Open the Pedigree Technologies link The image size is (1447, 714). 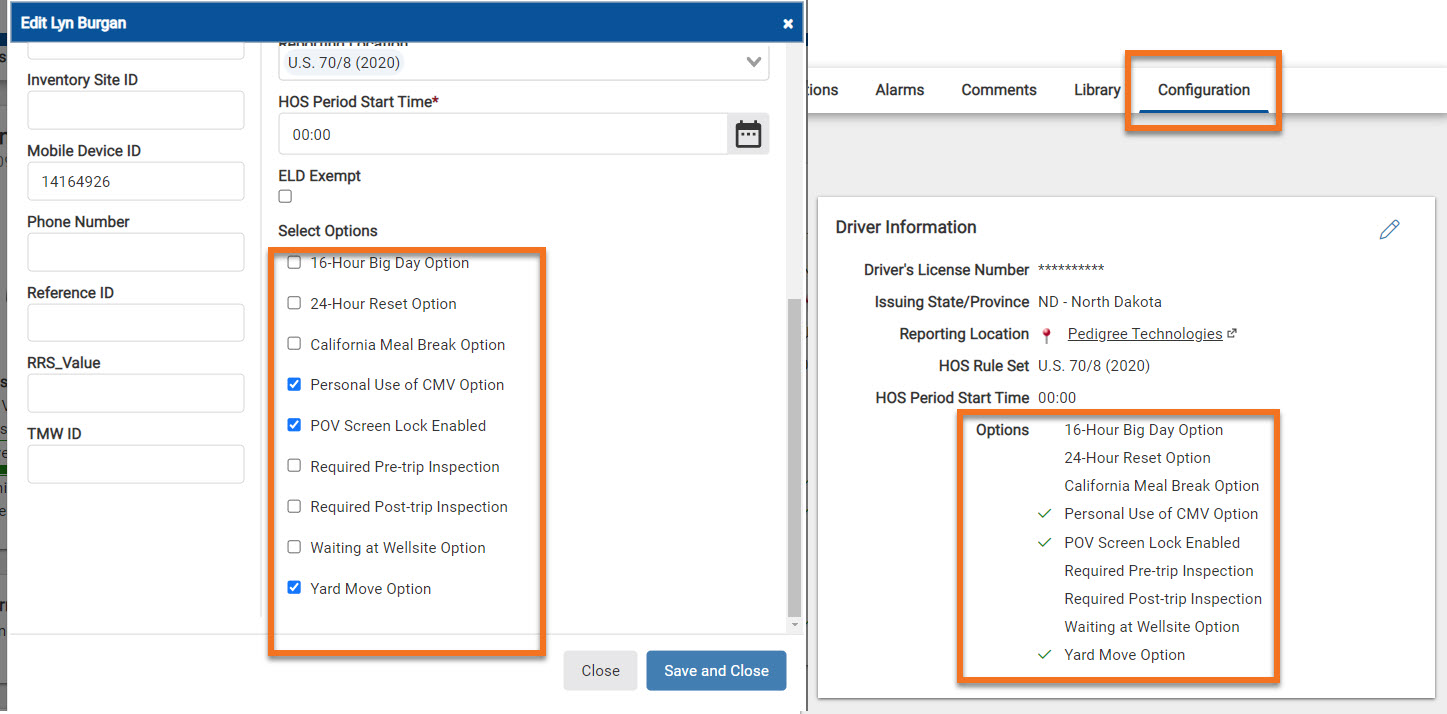[1145, 334]
